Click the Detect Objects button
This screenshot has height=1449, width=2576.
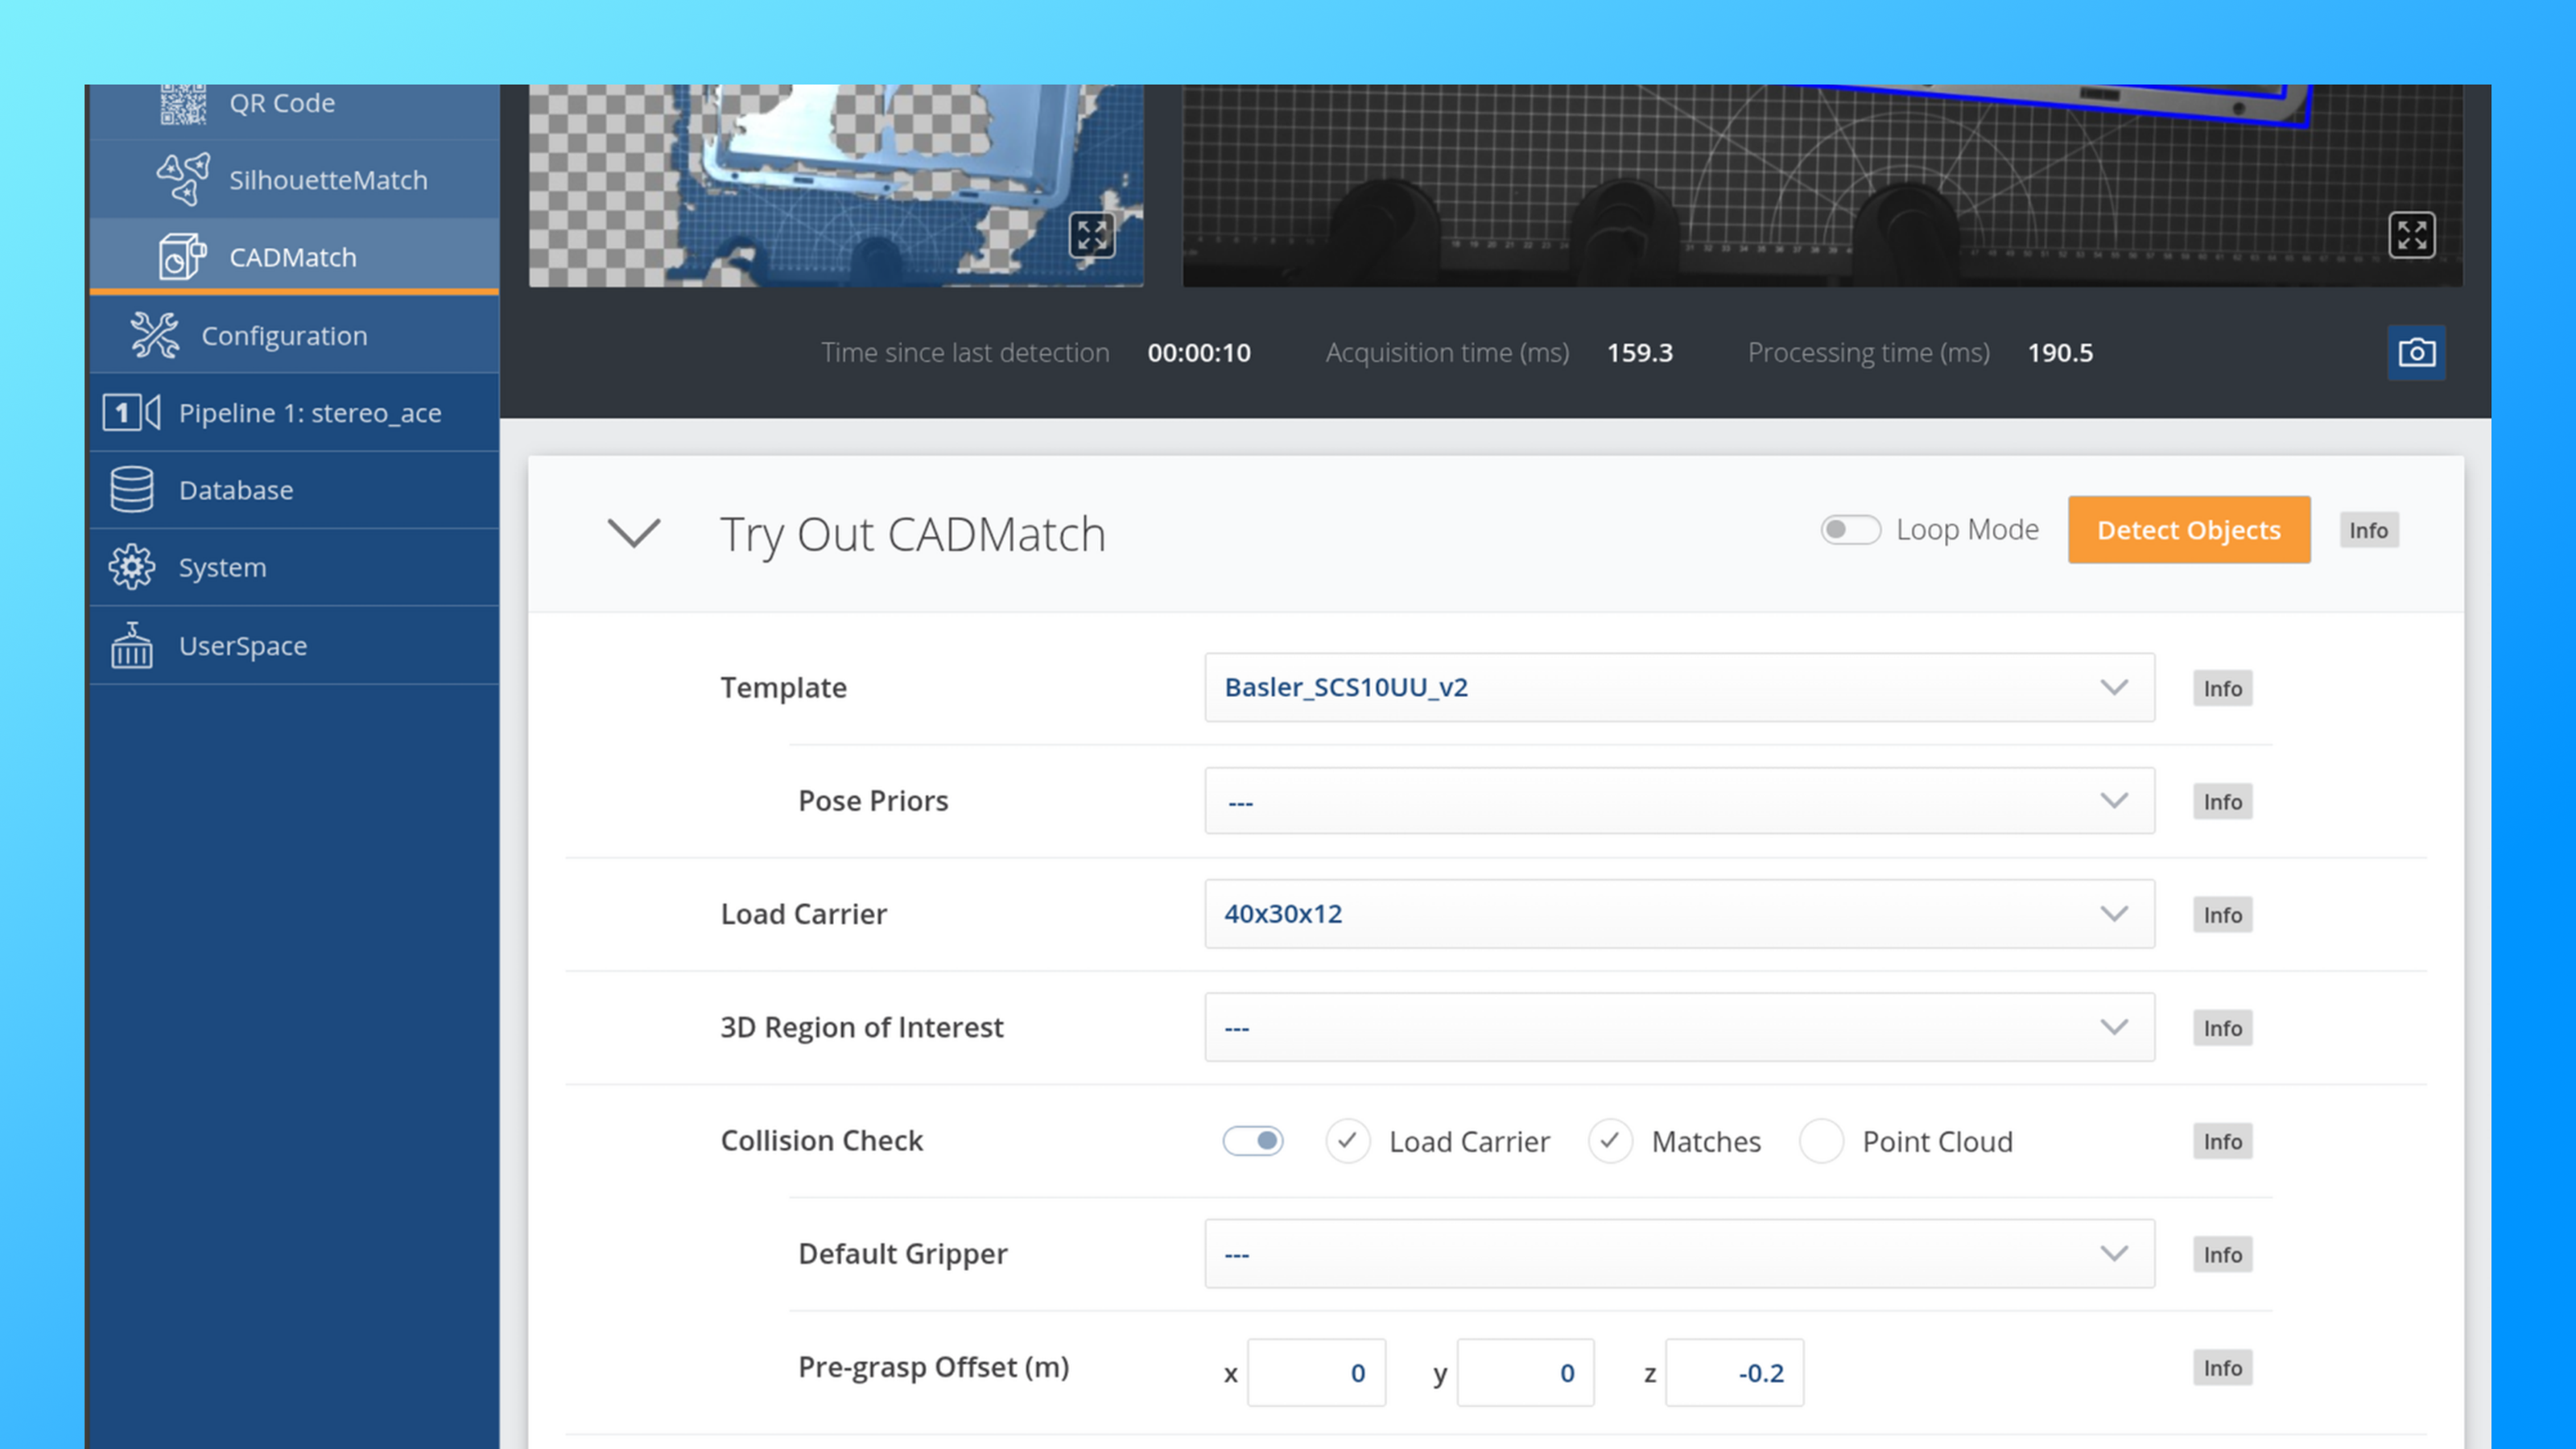point(2189,529)
